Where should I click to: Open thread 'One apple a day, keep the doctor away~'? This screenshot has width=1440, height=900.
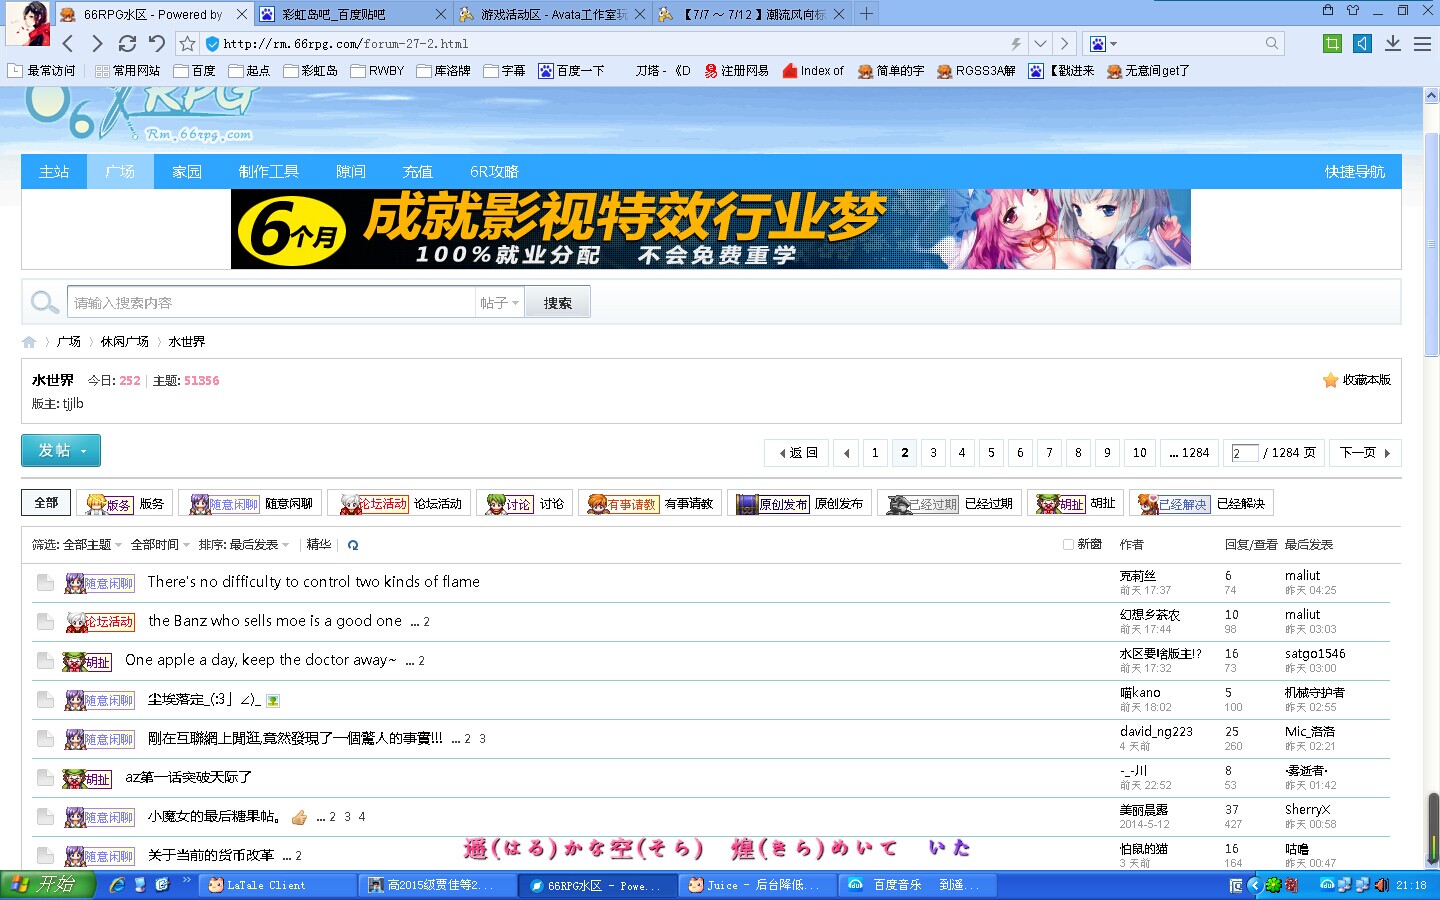pos(260,660)
